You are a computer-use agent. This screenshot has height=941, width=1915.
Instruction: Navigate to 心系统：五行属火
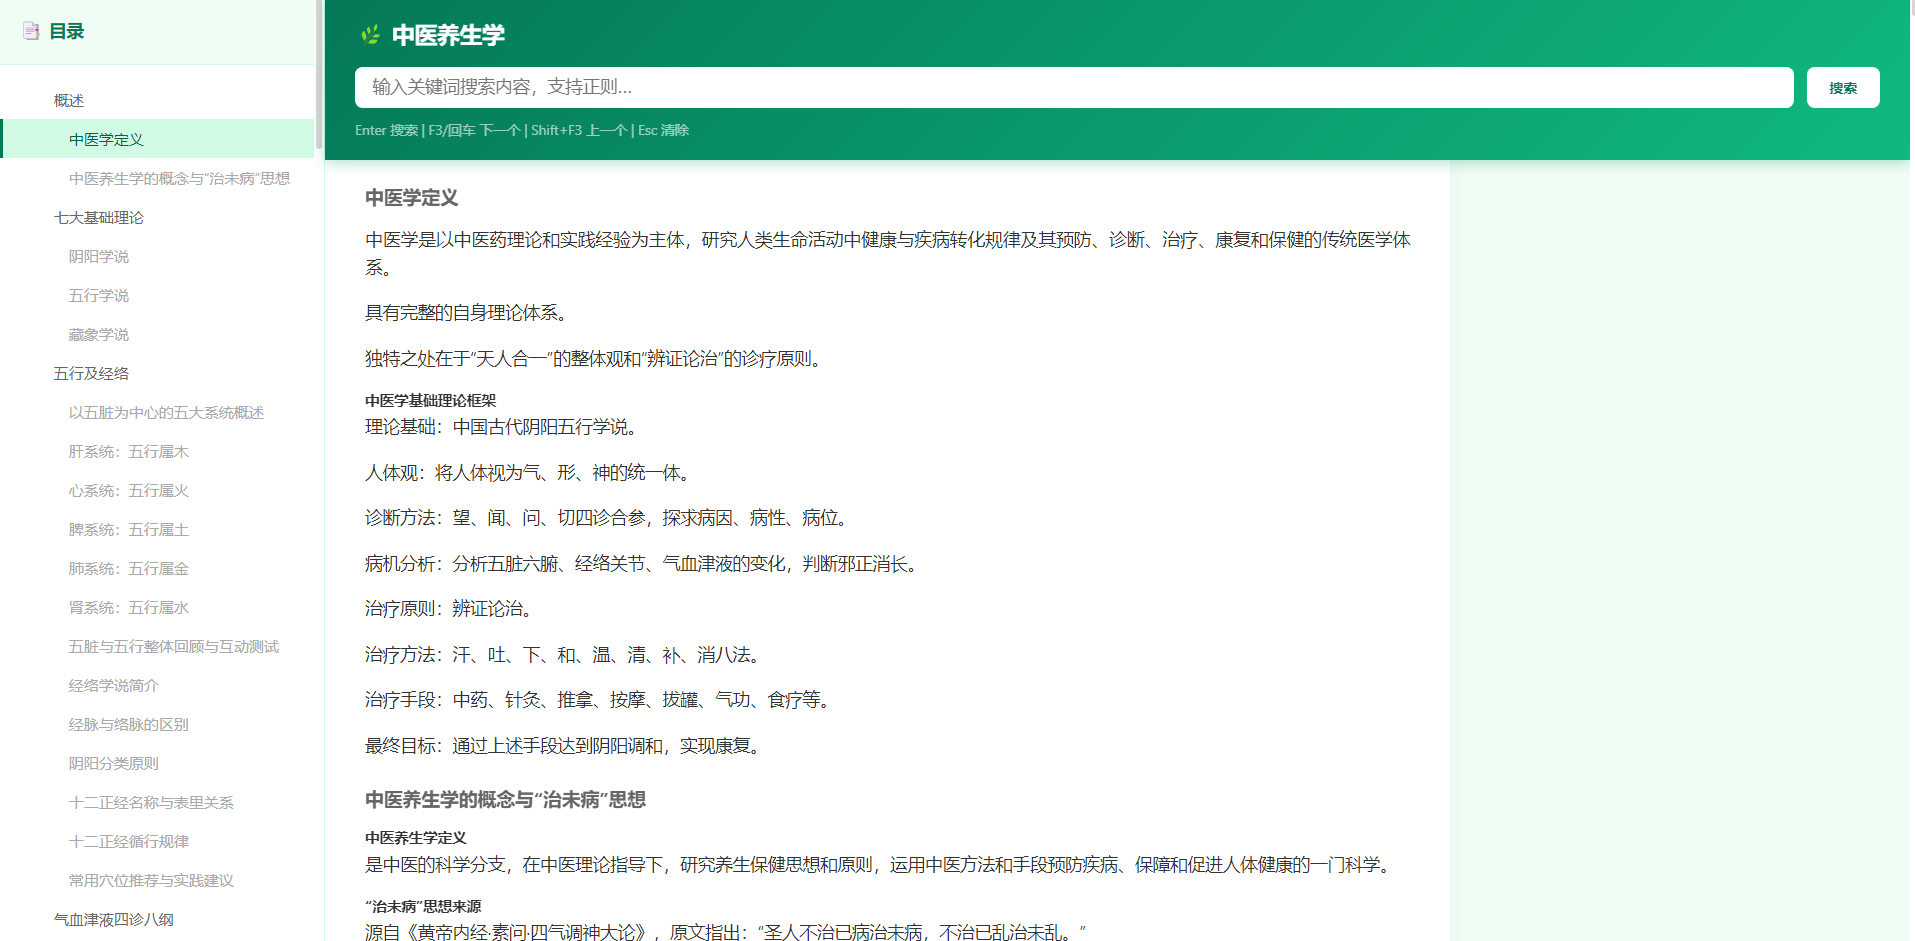(128, 490)
